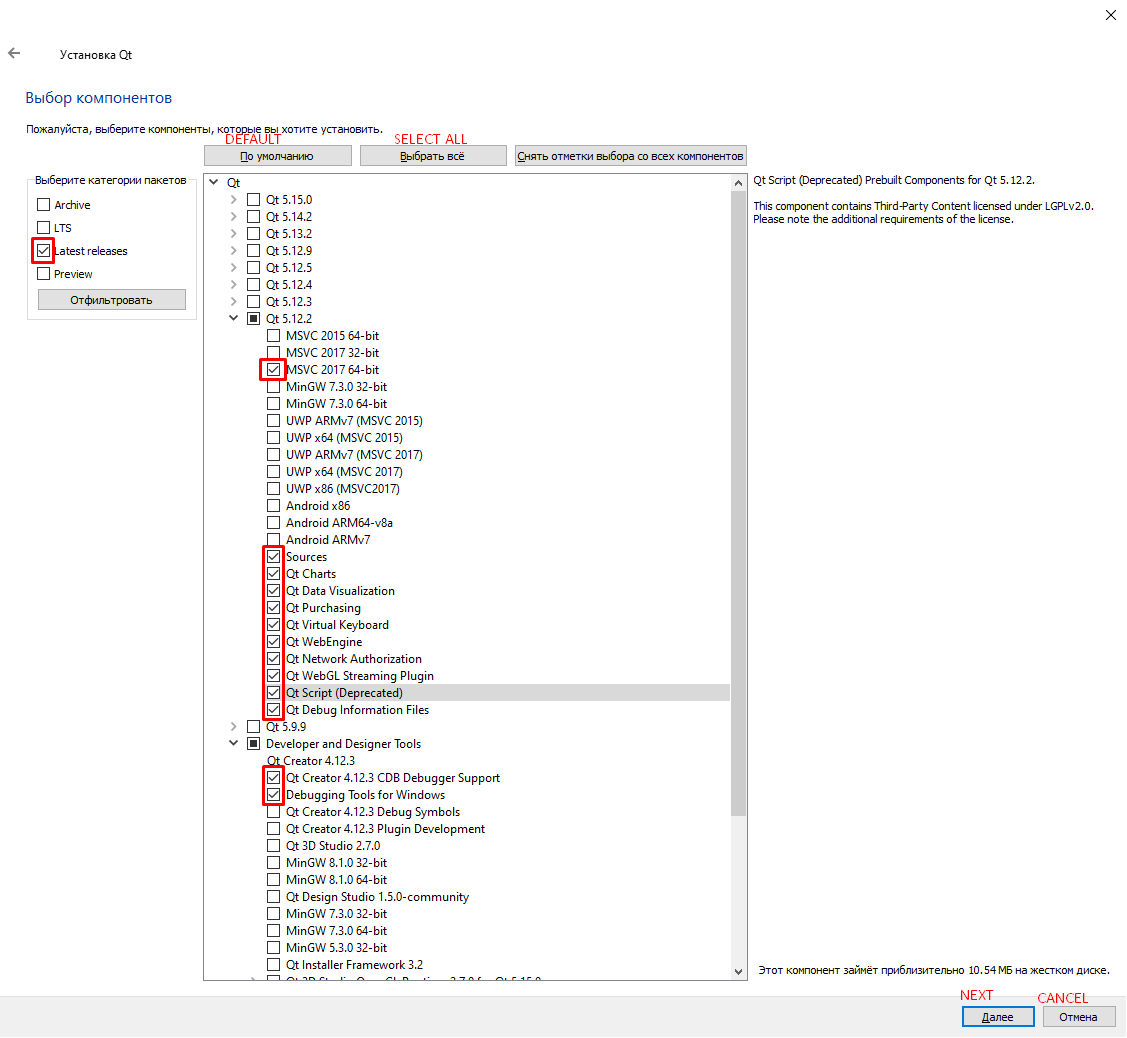Check Qt 3D Studio 2.7.0 checkbox
Image resolution: width=1127 pixels, height=1038 pixels.
[274, 846]
